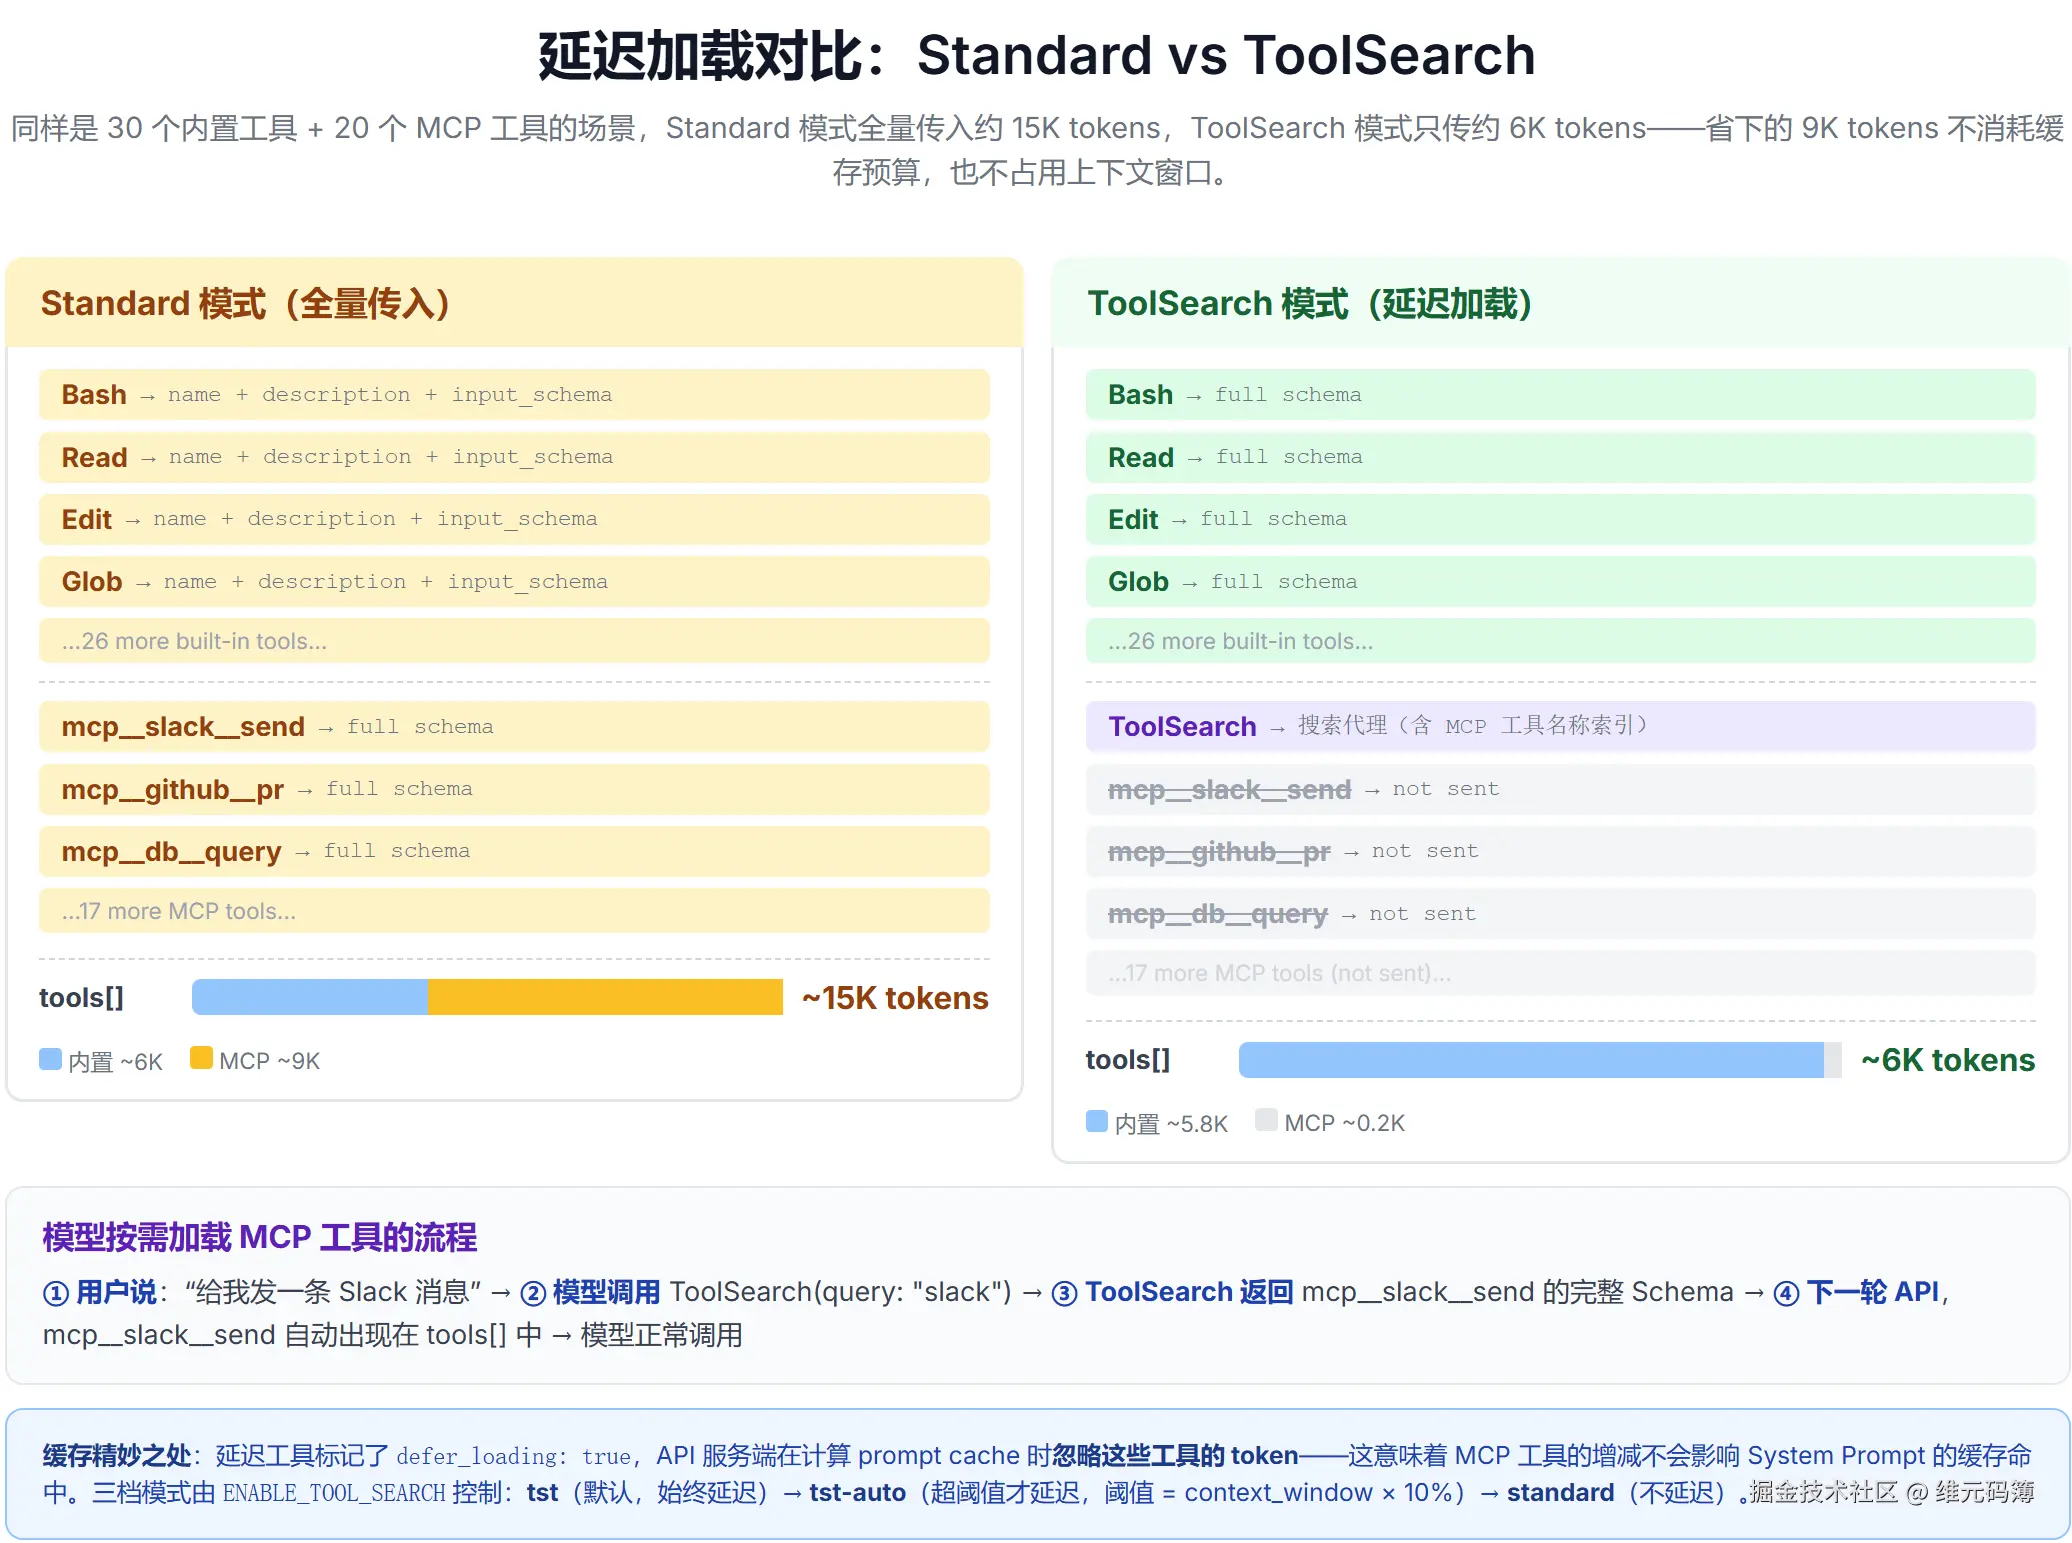Image resolution: width=2072 pixels, height=1543 pixels.
Task: Click the blue 内置 ~6K legend swatch
Action: [49, 1059]
